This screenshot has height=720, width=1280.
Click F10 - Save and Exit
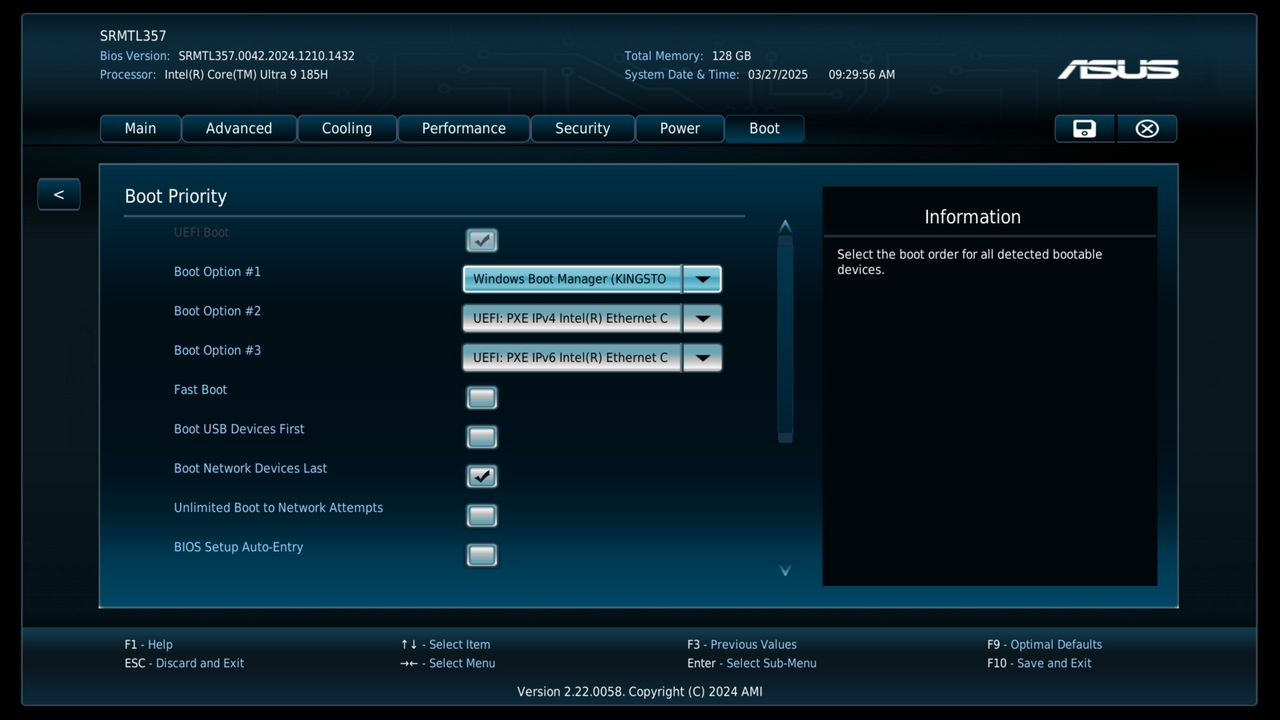click(1039, 664)
